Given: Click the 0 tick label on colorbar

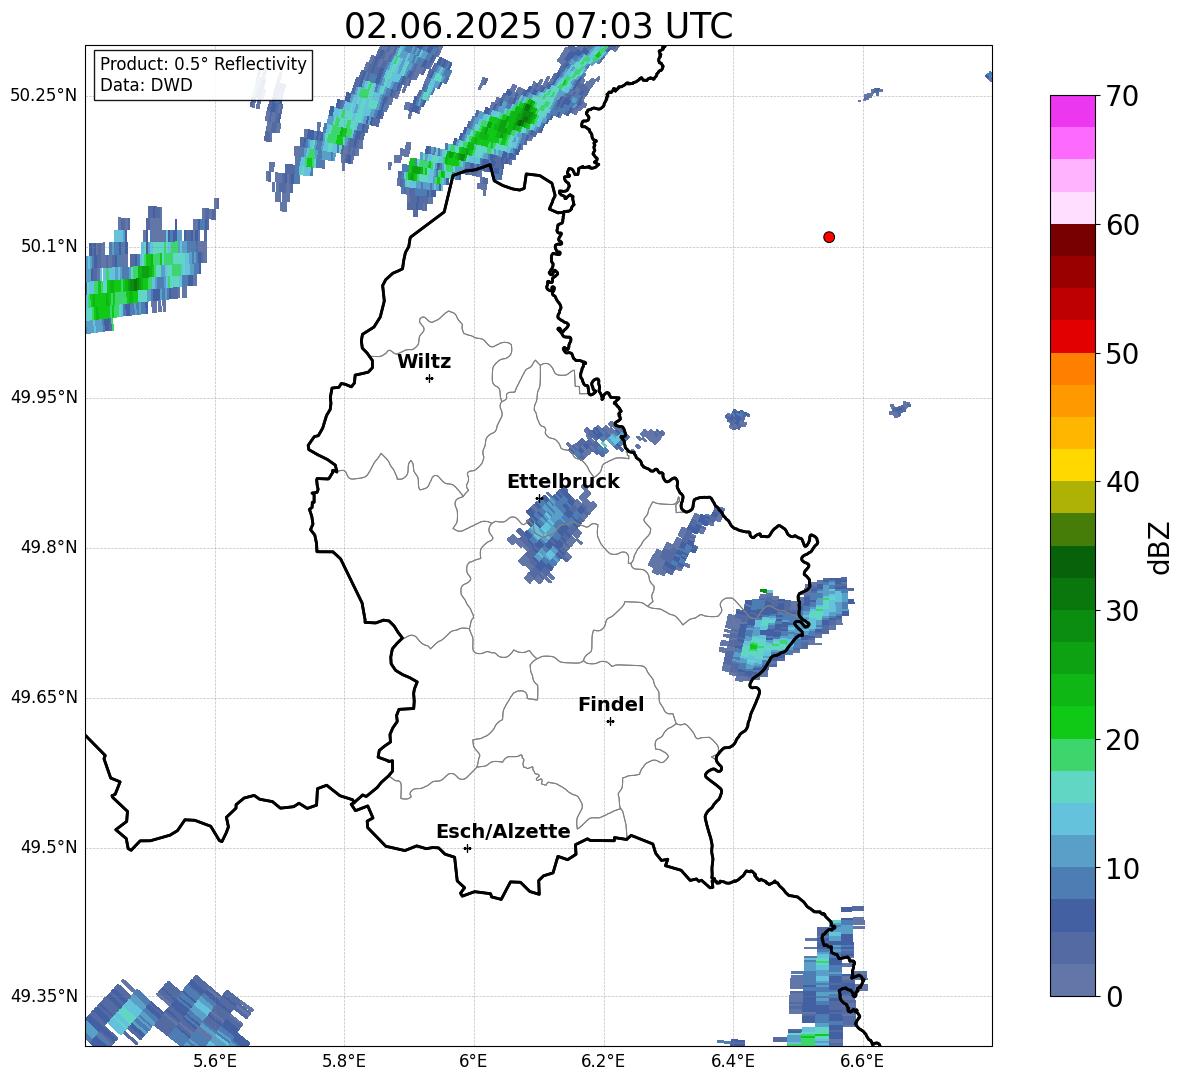Looking at the screenshot, I should [1114, 996].
